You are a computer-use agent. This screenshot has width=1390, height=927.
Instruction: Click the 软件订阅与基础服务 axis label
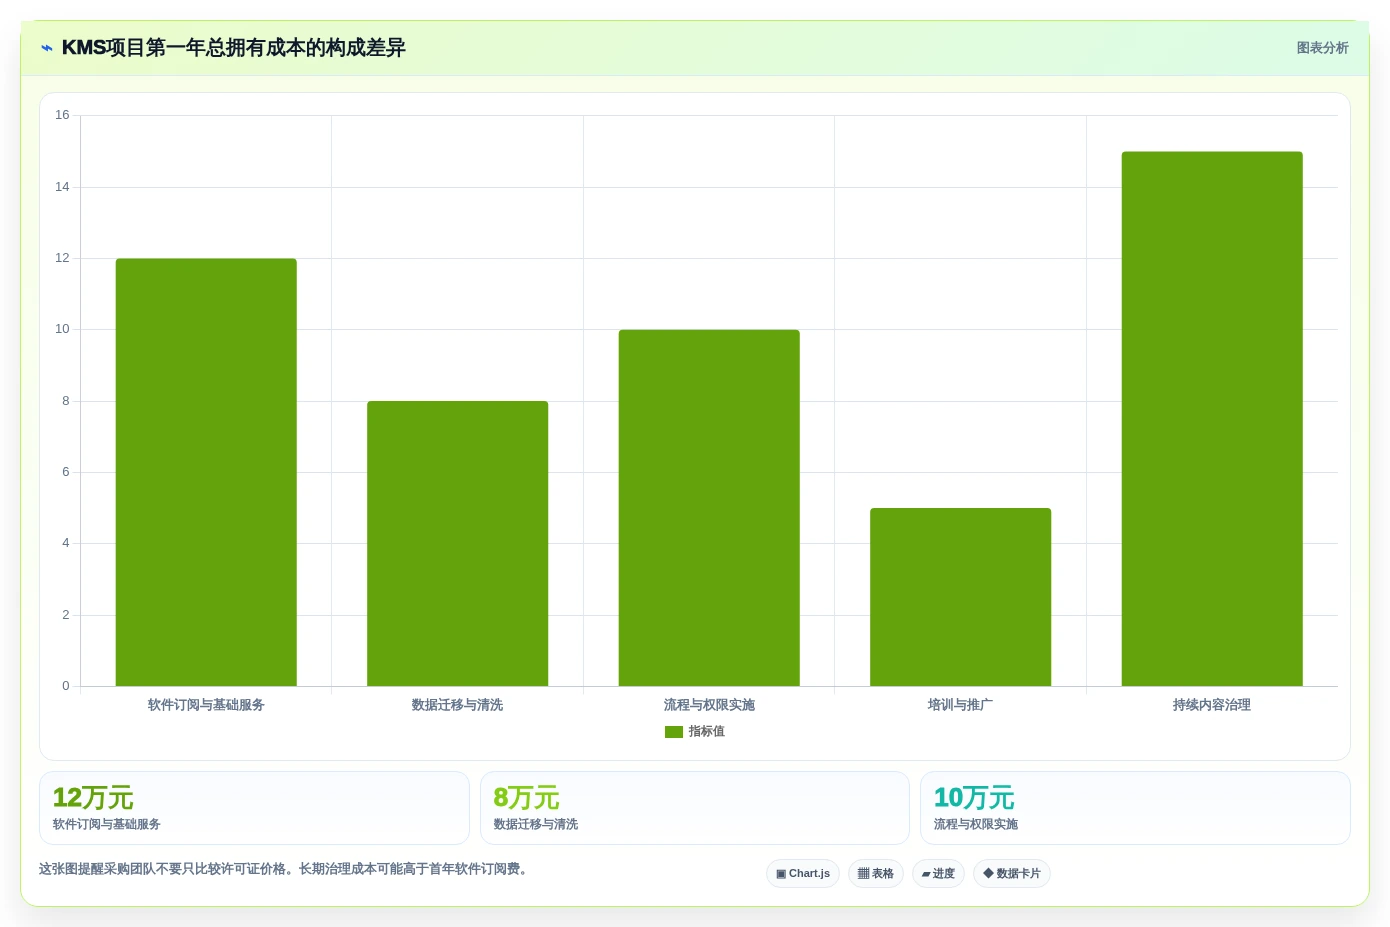(x=206, y=705)
